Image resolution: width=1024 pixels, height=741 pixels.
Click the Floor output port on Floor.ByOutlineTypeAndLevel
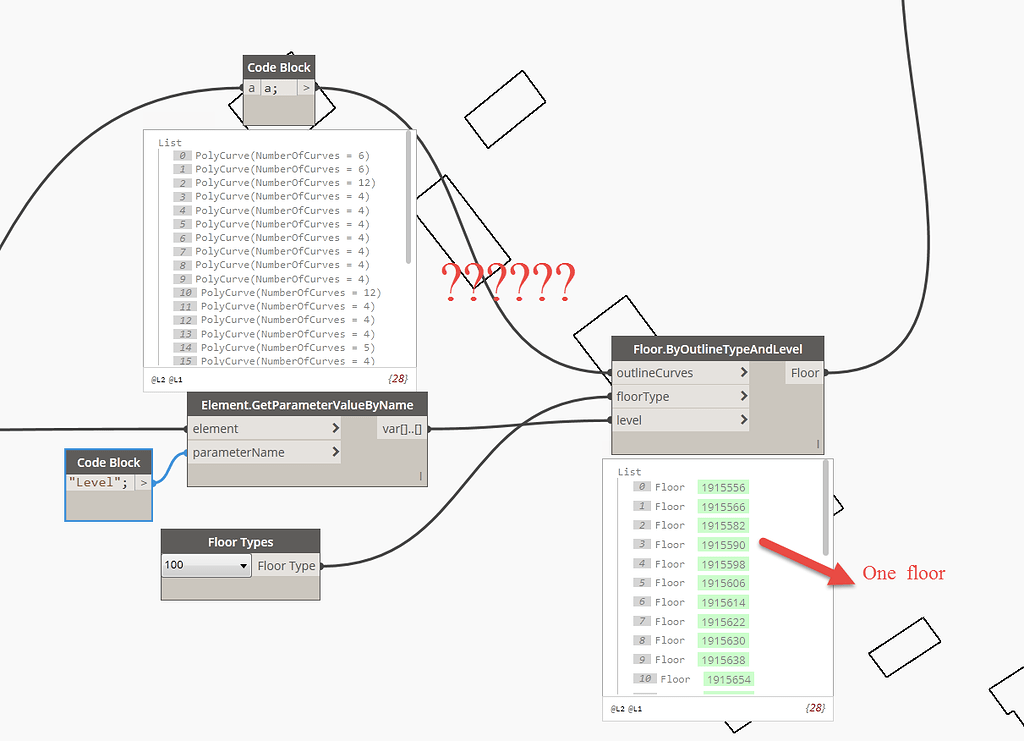click(805, 372)
